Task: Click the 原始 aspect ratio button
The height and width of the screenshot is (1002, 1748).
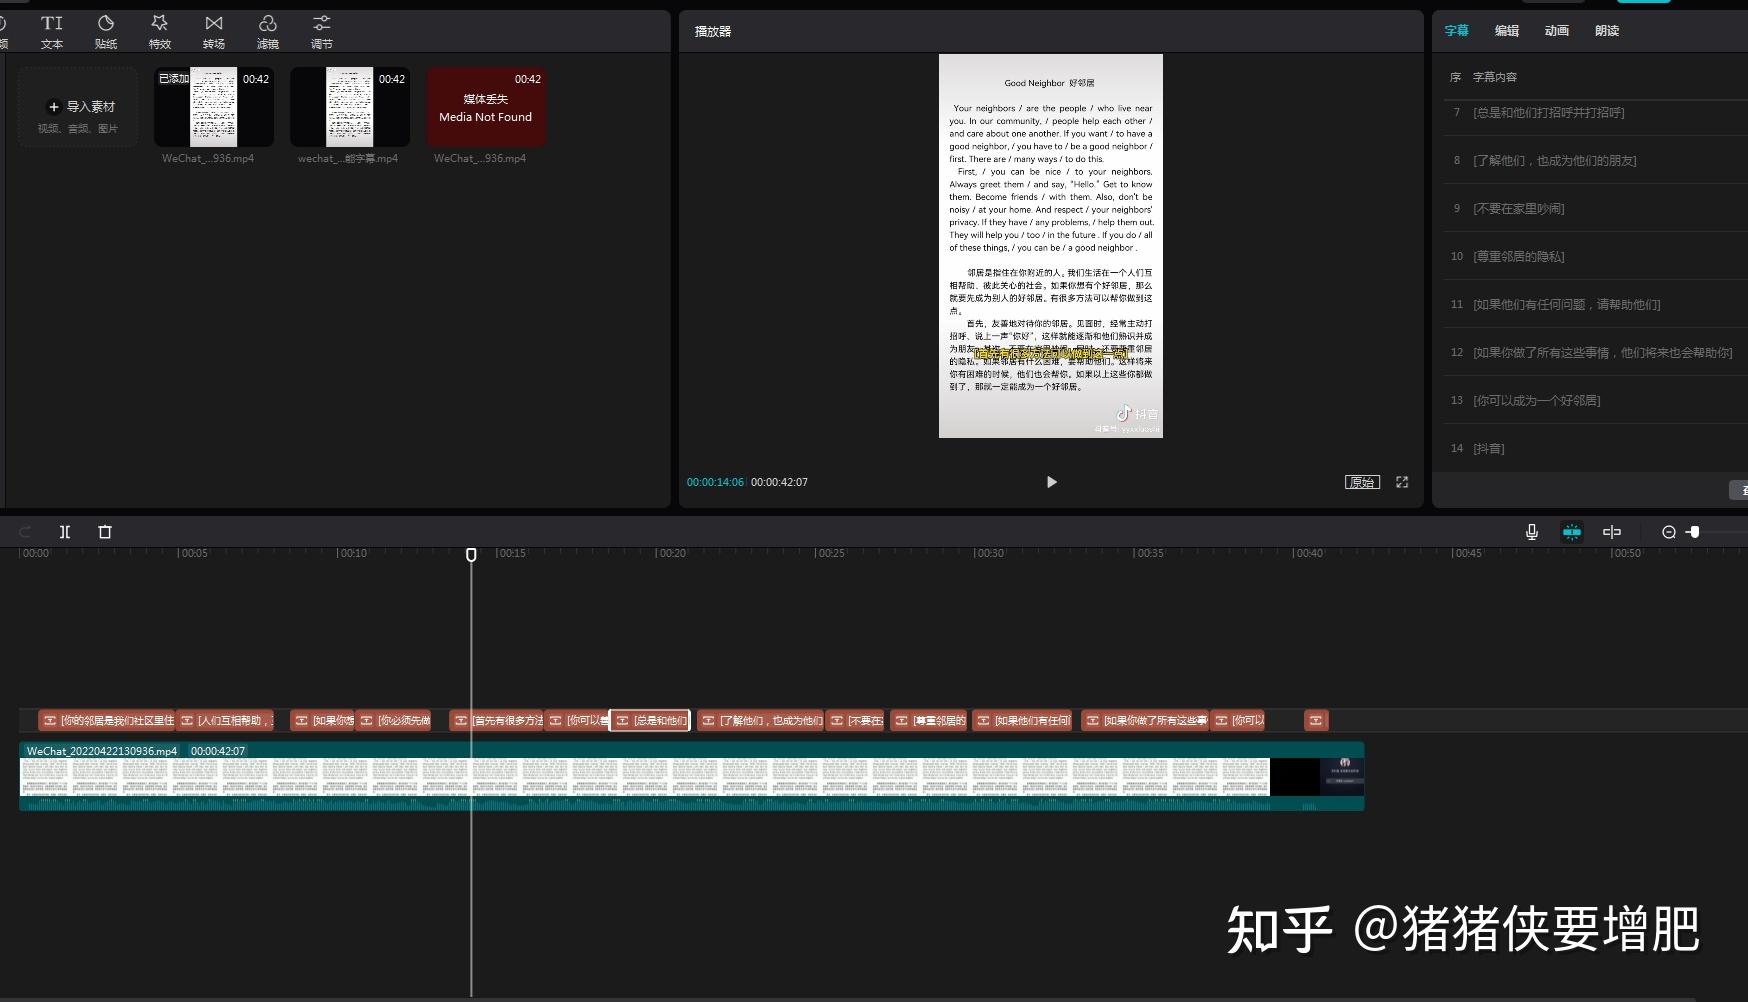Action: click(x=1362, y=482)
